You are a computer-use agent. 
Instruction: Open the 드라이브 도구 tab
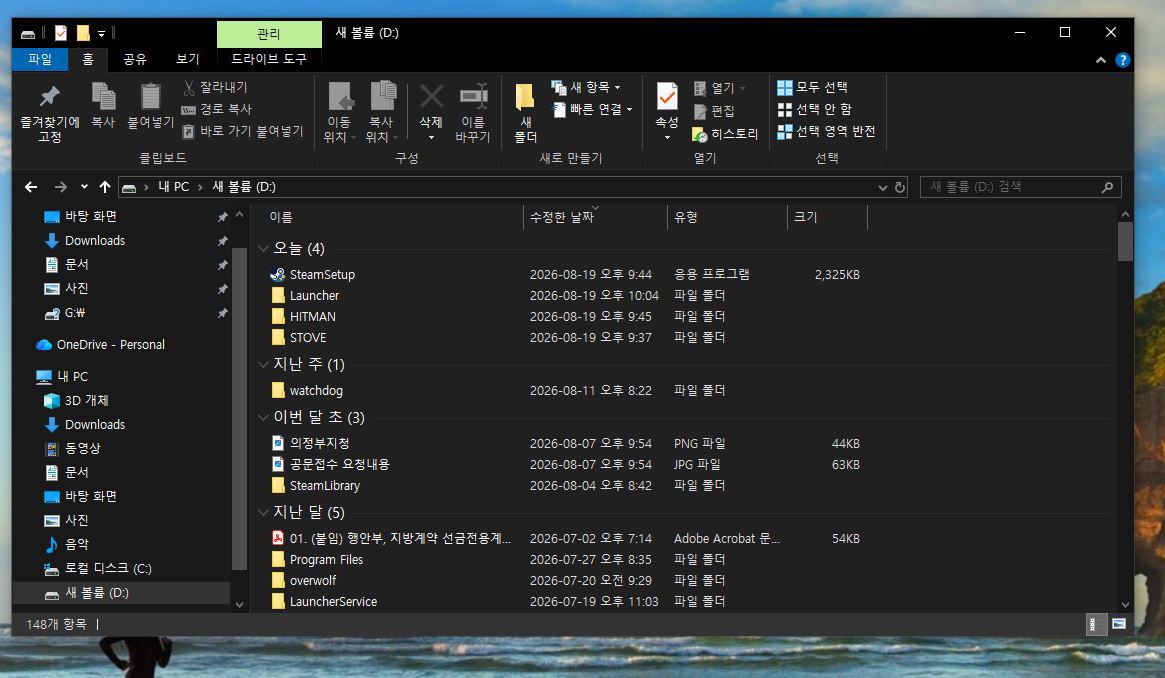tap(269, 59)
